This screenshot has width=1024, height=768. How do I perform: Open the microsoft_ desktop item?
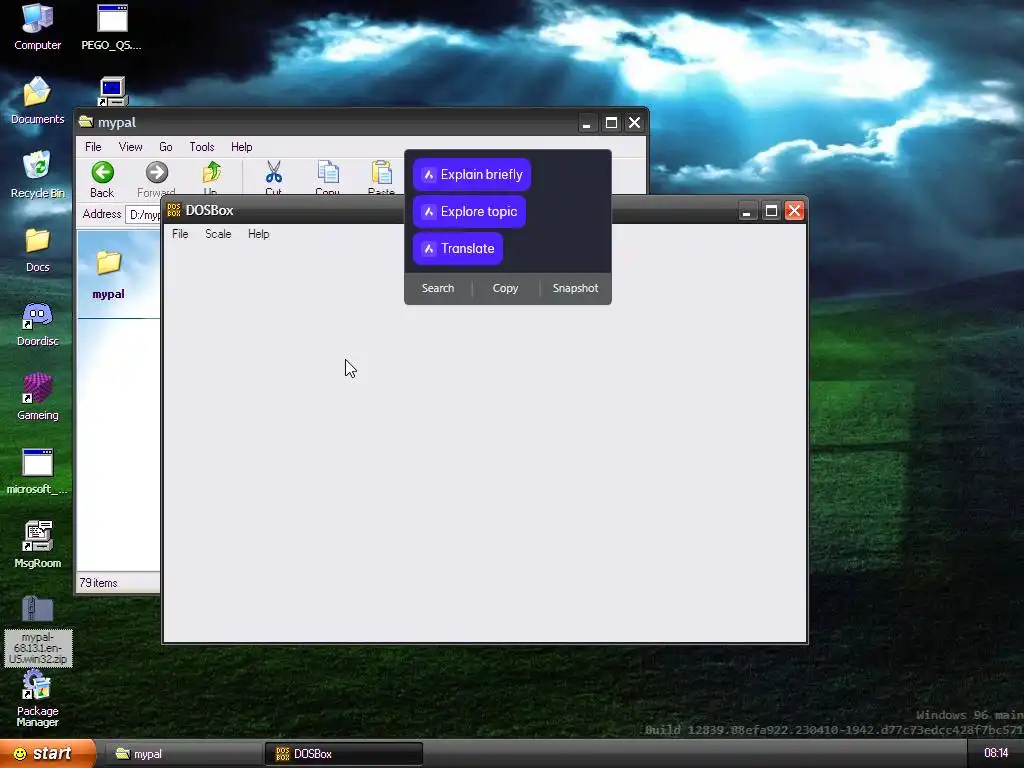37,470
